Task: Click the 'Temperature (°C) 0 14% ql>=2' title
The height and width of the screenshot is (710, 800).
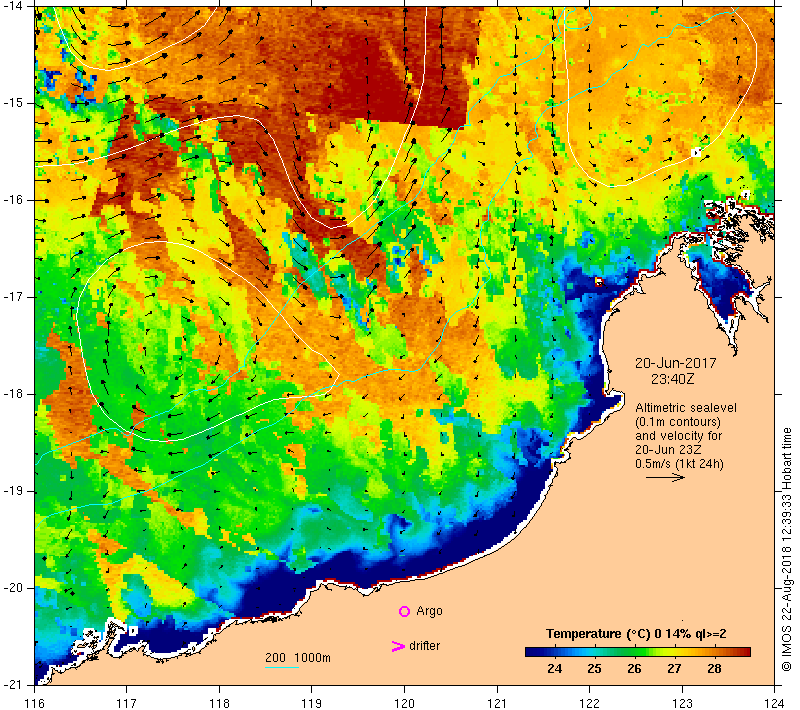Action: pos(636,634)
